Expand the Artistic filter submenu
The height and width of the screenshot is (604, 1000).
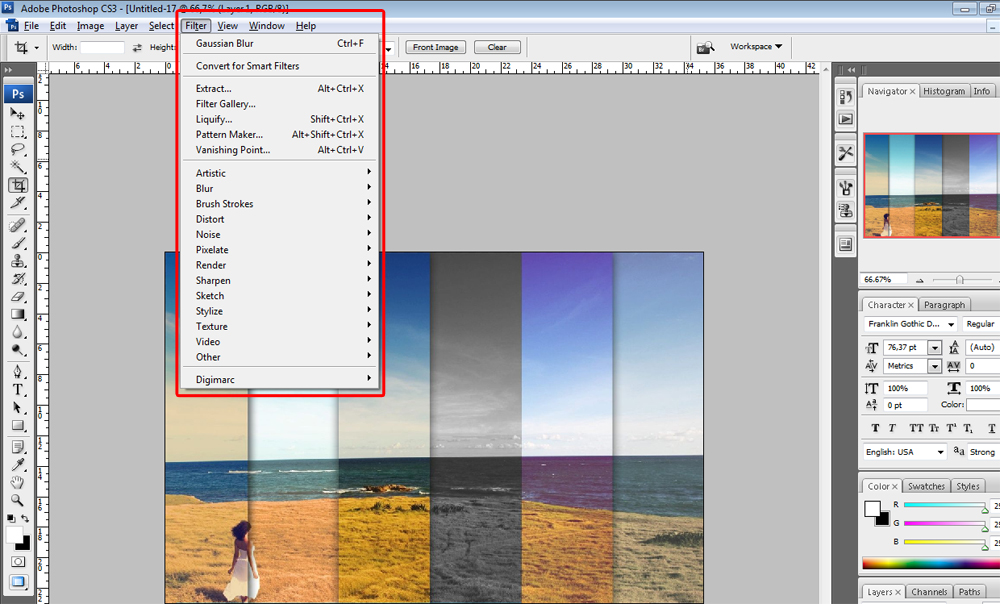280,173
